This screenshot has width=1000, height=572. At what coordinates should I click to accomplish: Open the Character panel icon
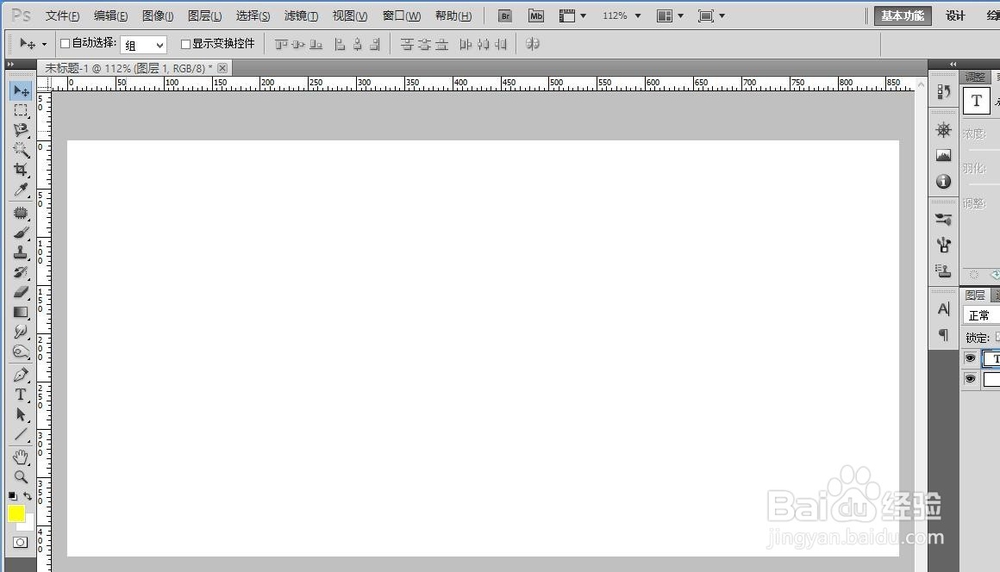[944, 309]
